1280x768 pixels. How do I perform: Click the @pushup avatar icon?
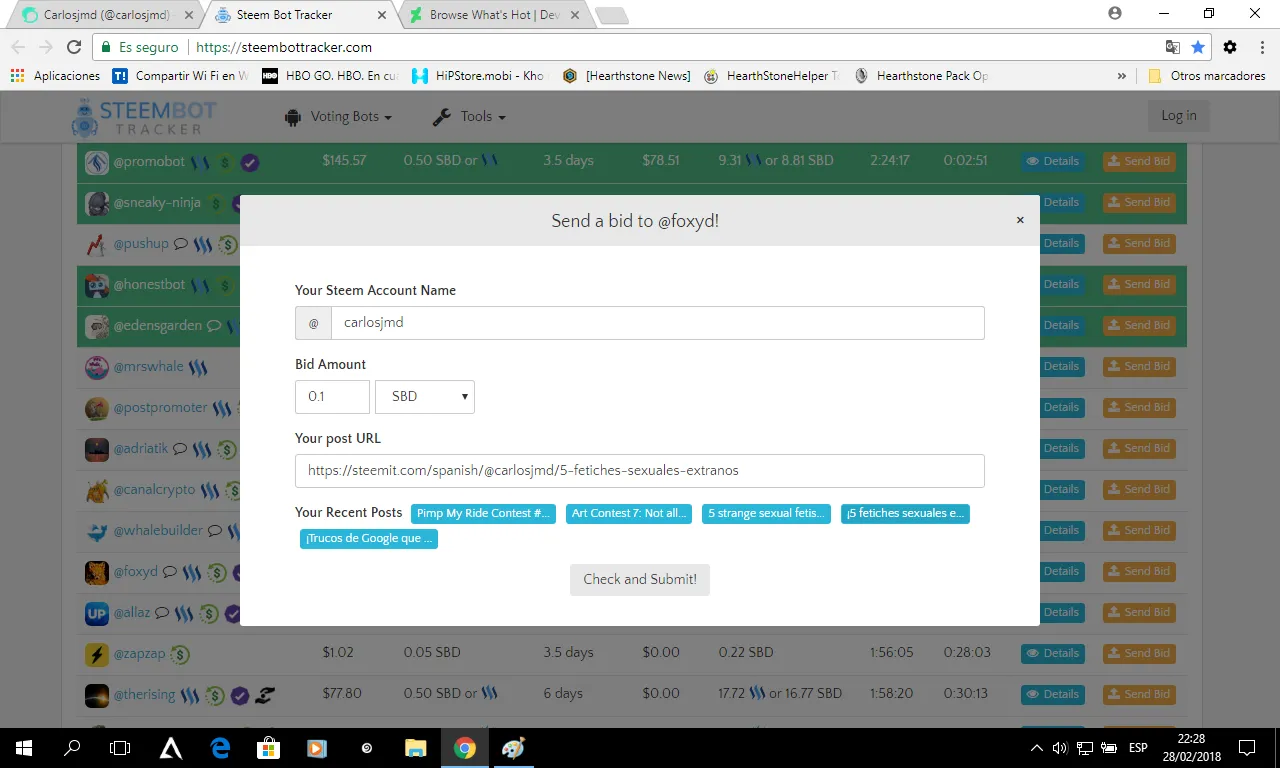tap(97, 244)
